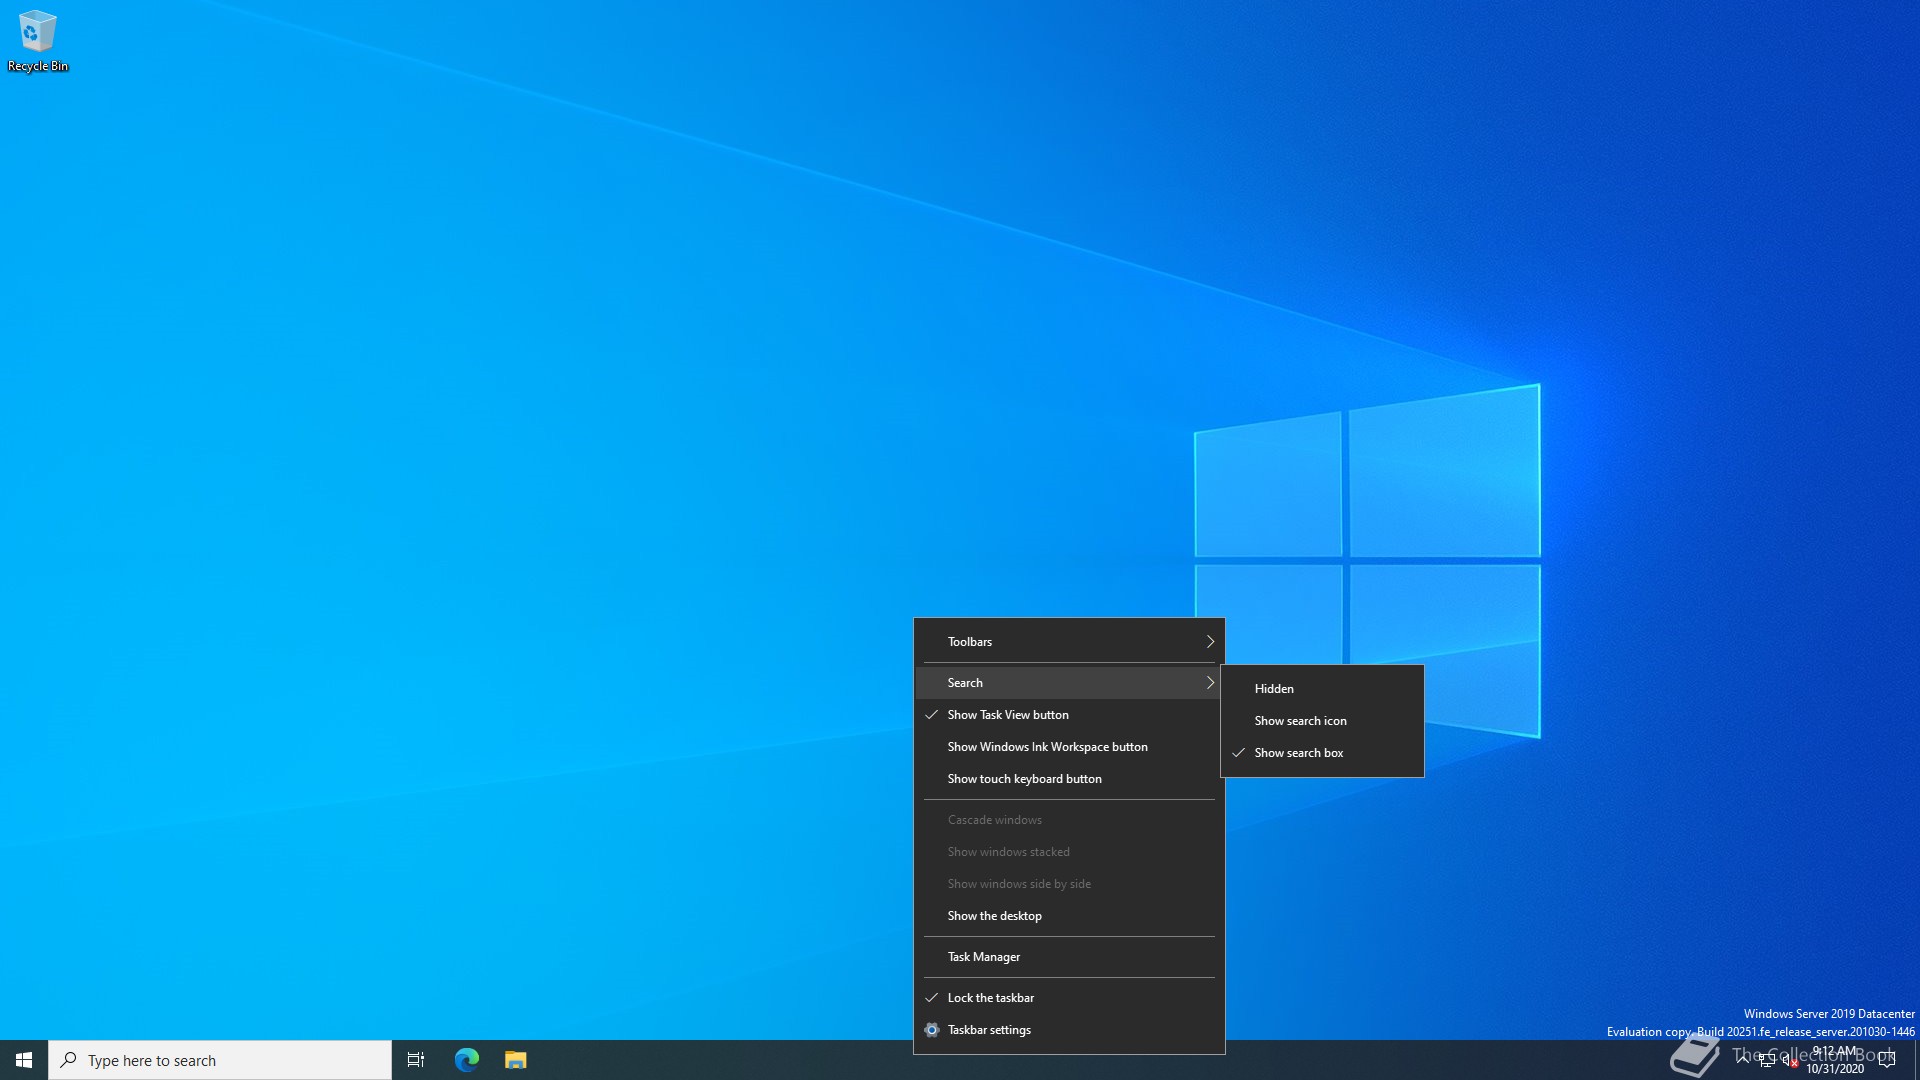Open the Recycle Bin desktop icon
Viewport: 1920px width, 1080px height.
click(37, 42)
